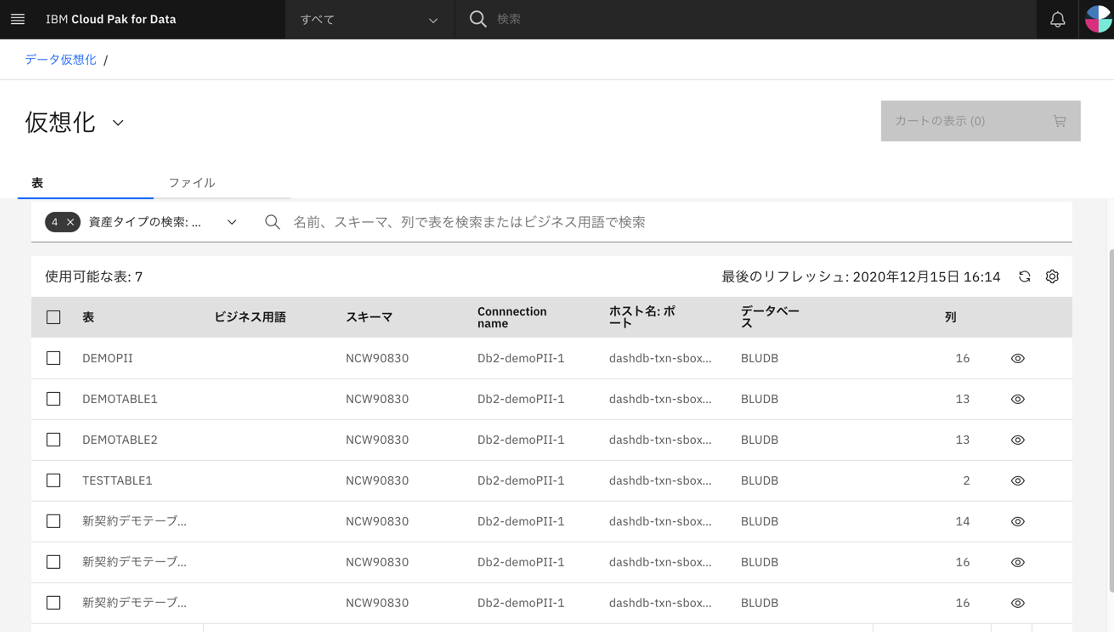Viewport: 1114px width, 632px height.
Task: Check the DEMOPII table row checkbox
Action: pyautogui.click(x=53, y=357)
